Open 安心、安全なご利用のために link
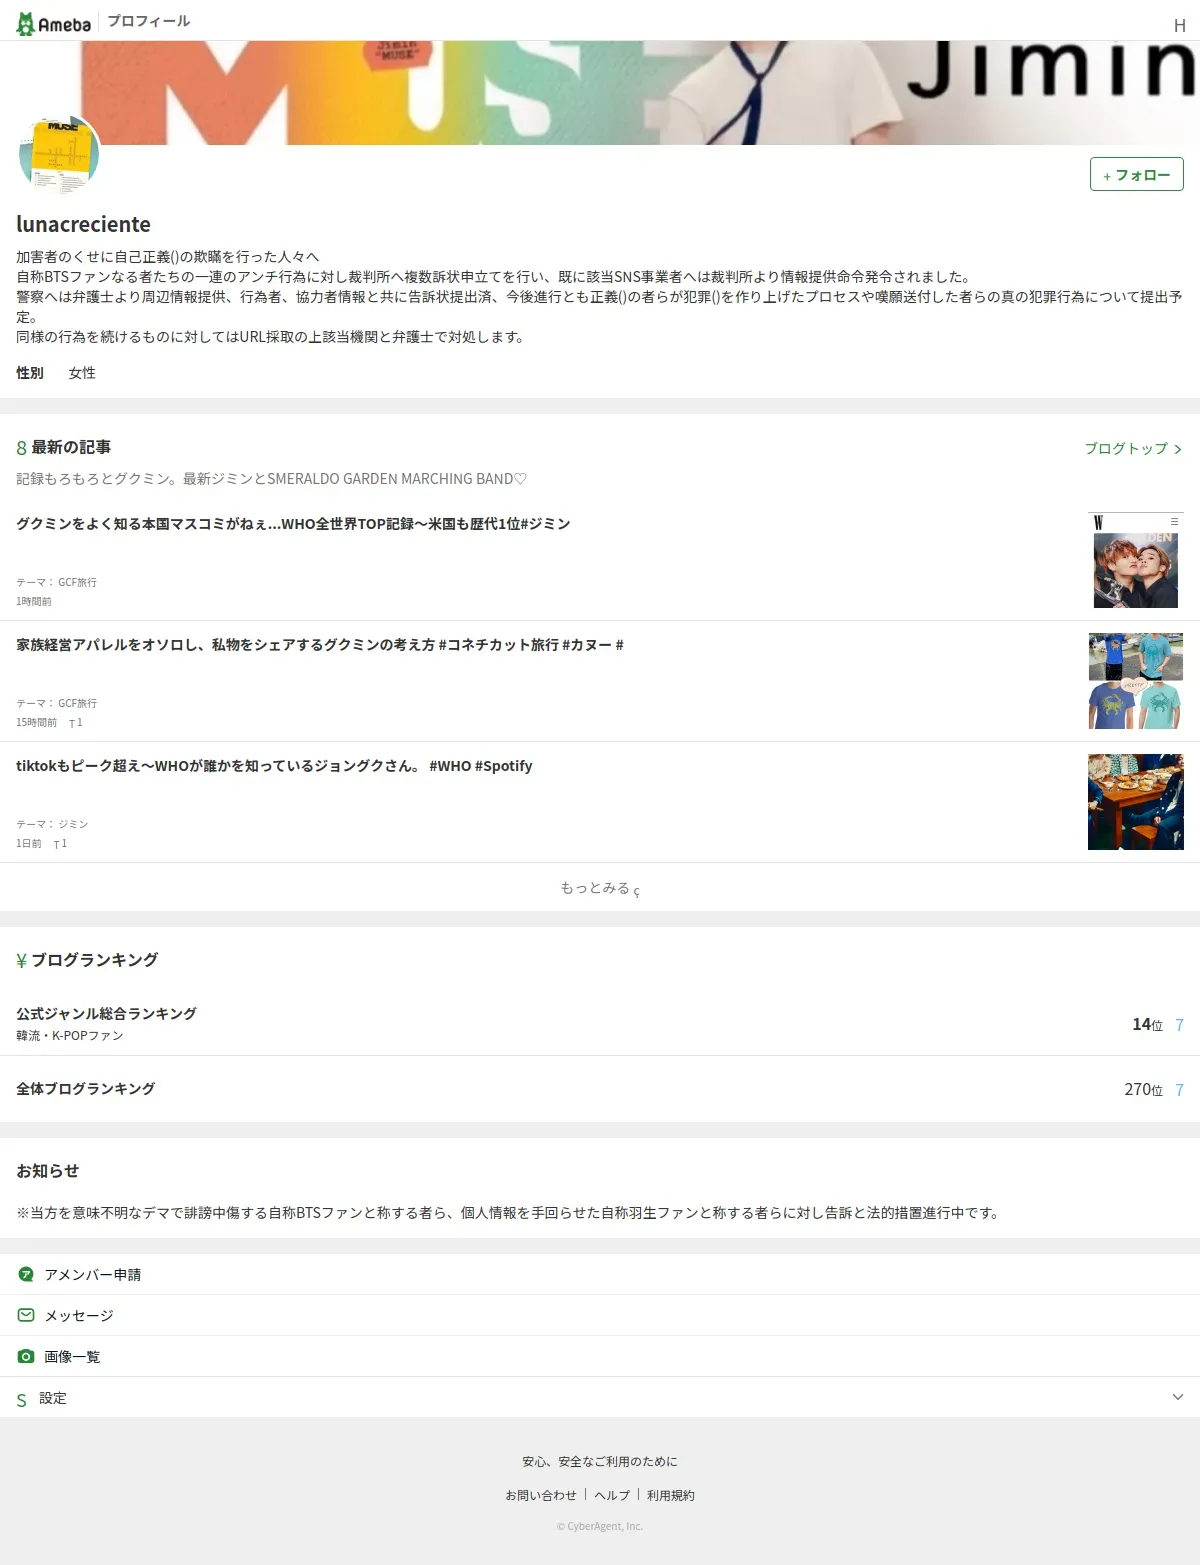Screen dimensions: 1200x1565 pyautogui.click(x=600, y=1462)
